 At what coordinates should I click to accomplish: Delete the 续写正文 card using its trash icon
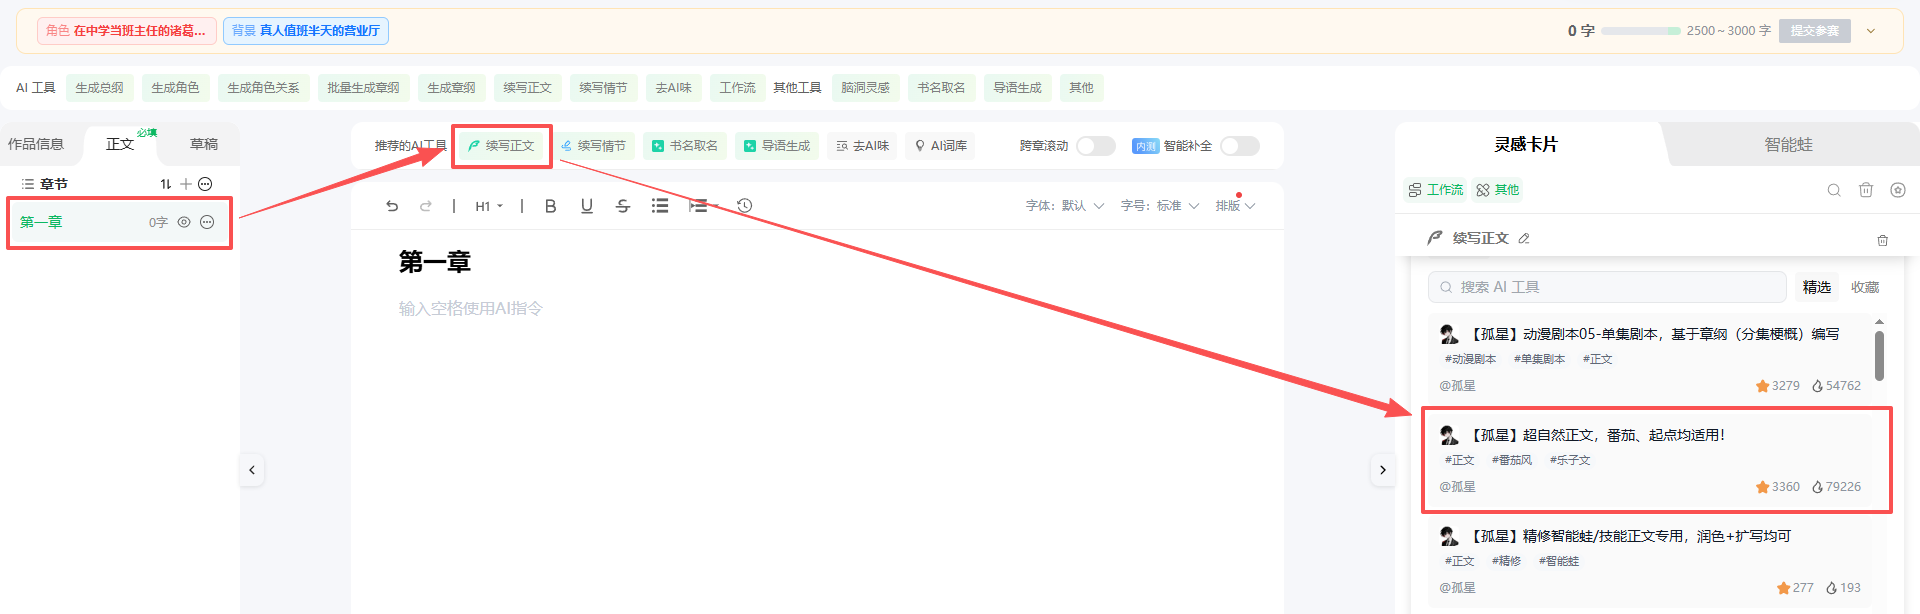[x=1883, y=240]
